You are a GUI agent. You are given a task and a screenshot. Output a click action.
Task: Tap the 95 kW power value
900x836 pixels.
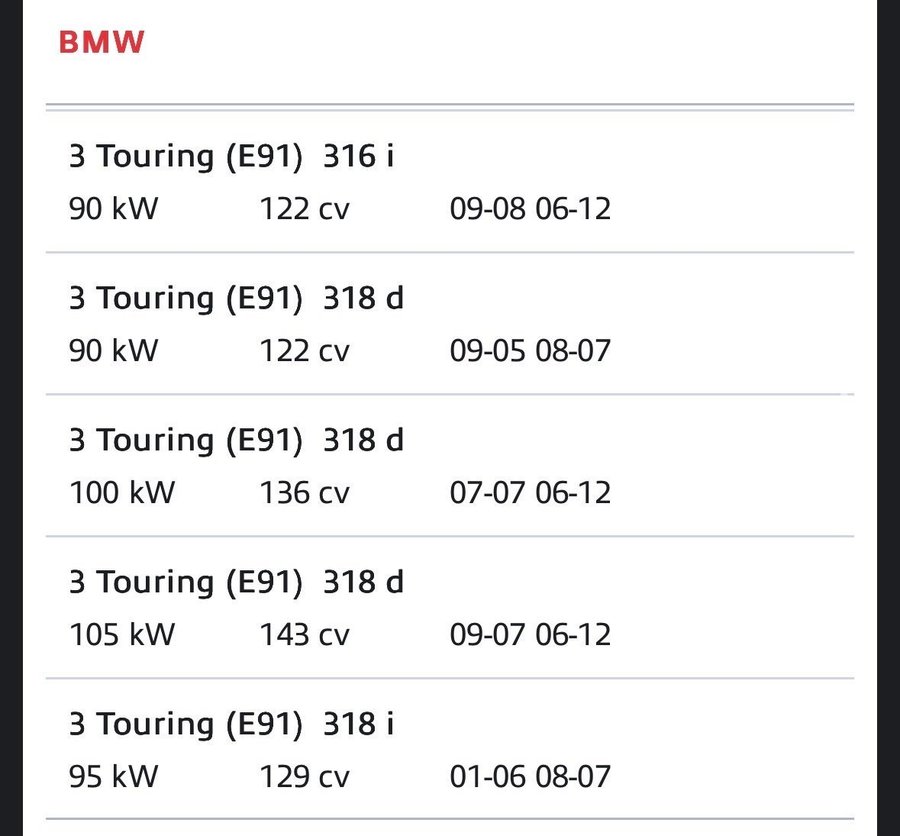point(113,777)
